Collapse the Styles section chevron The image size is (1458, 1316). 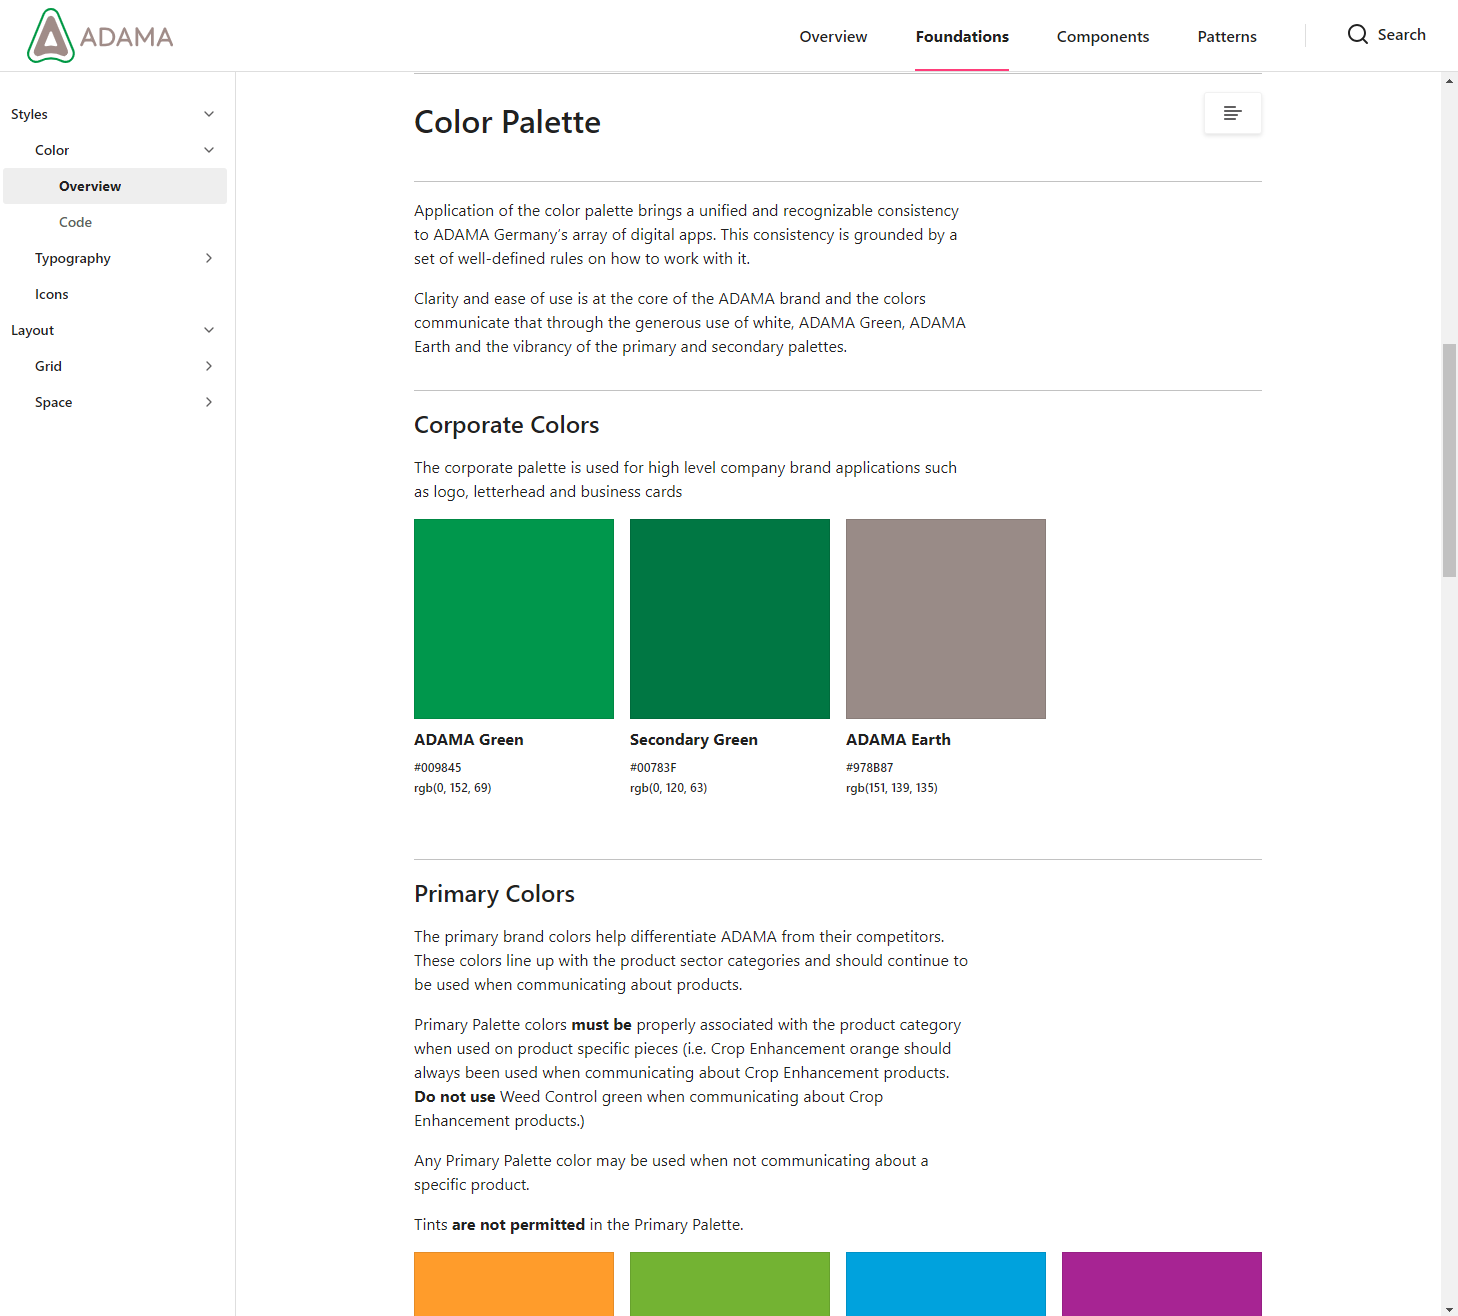click(x=209, y=114)
